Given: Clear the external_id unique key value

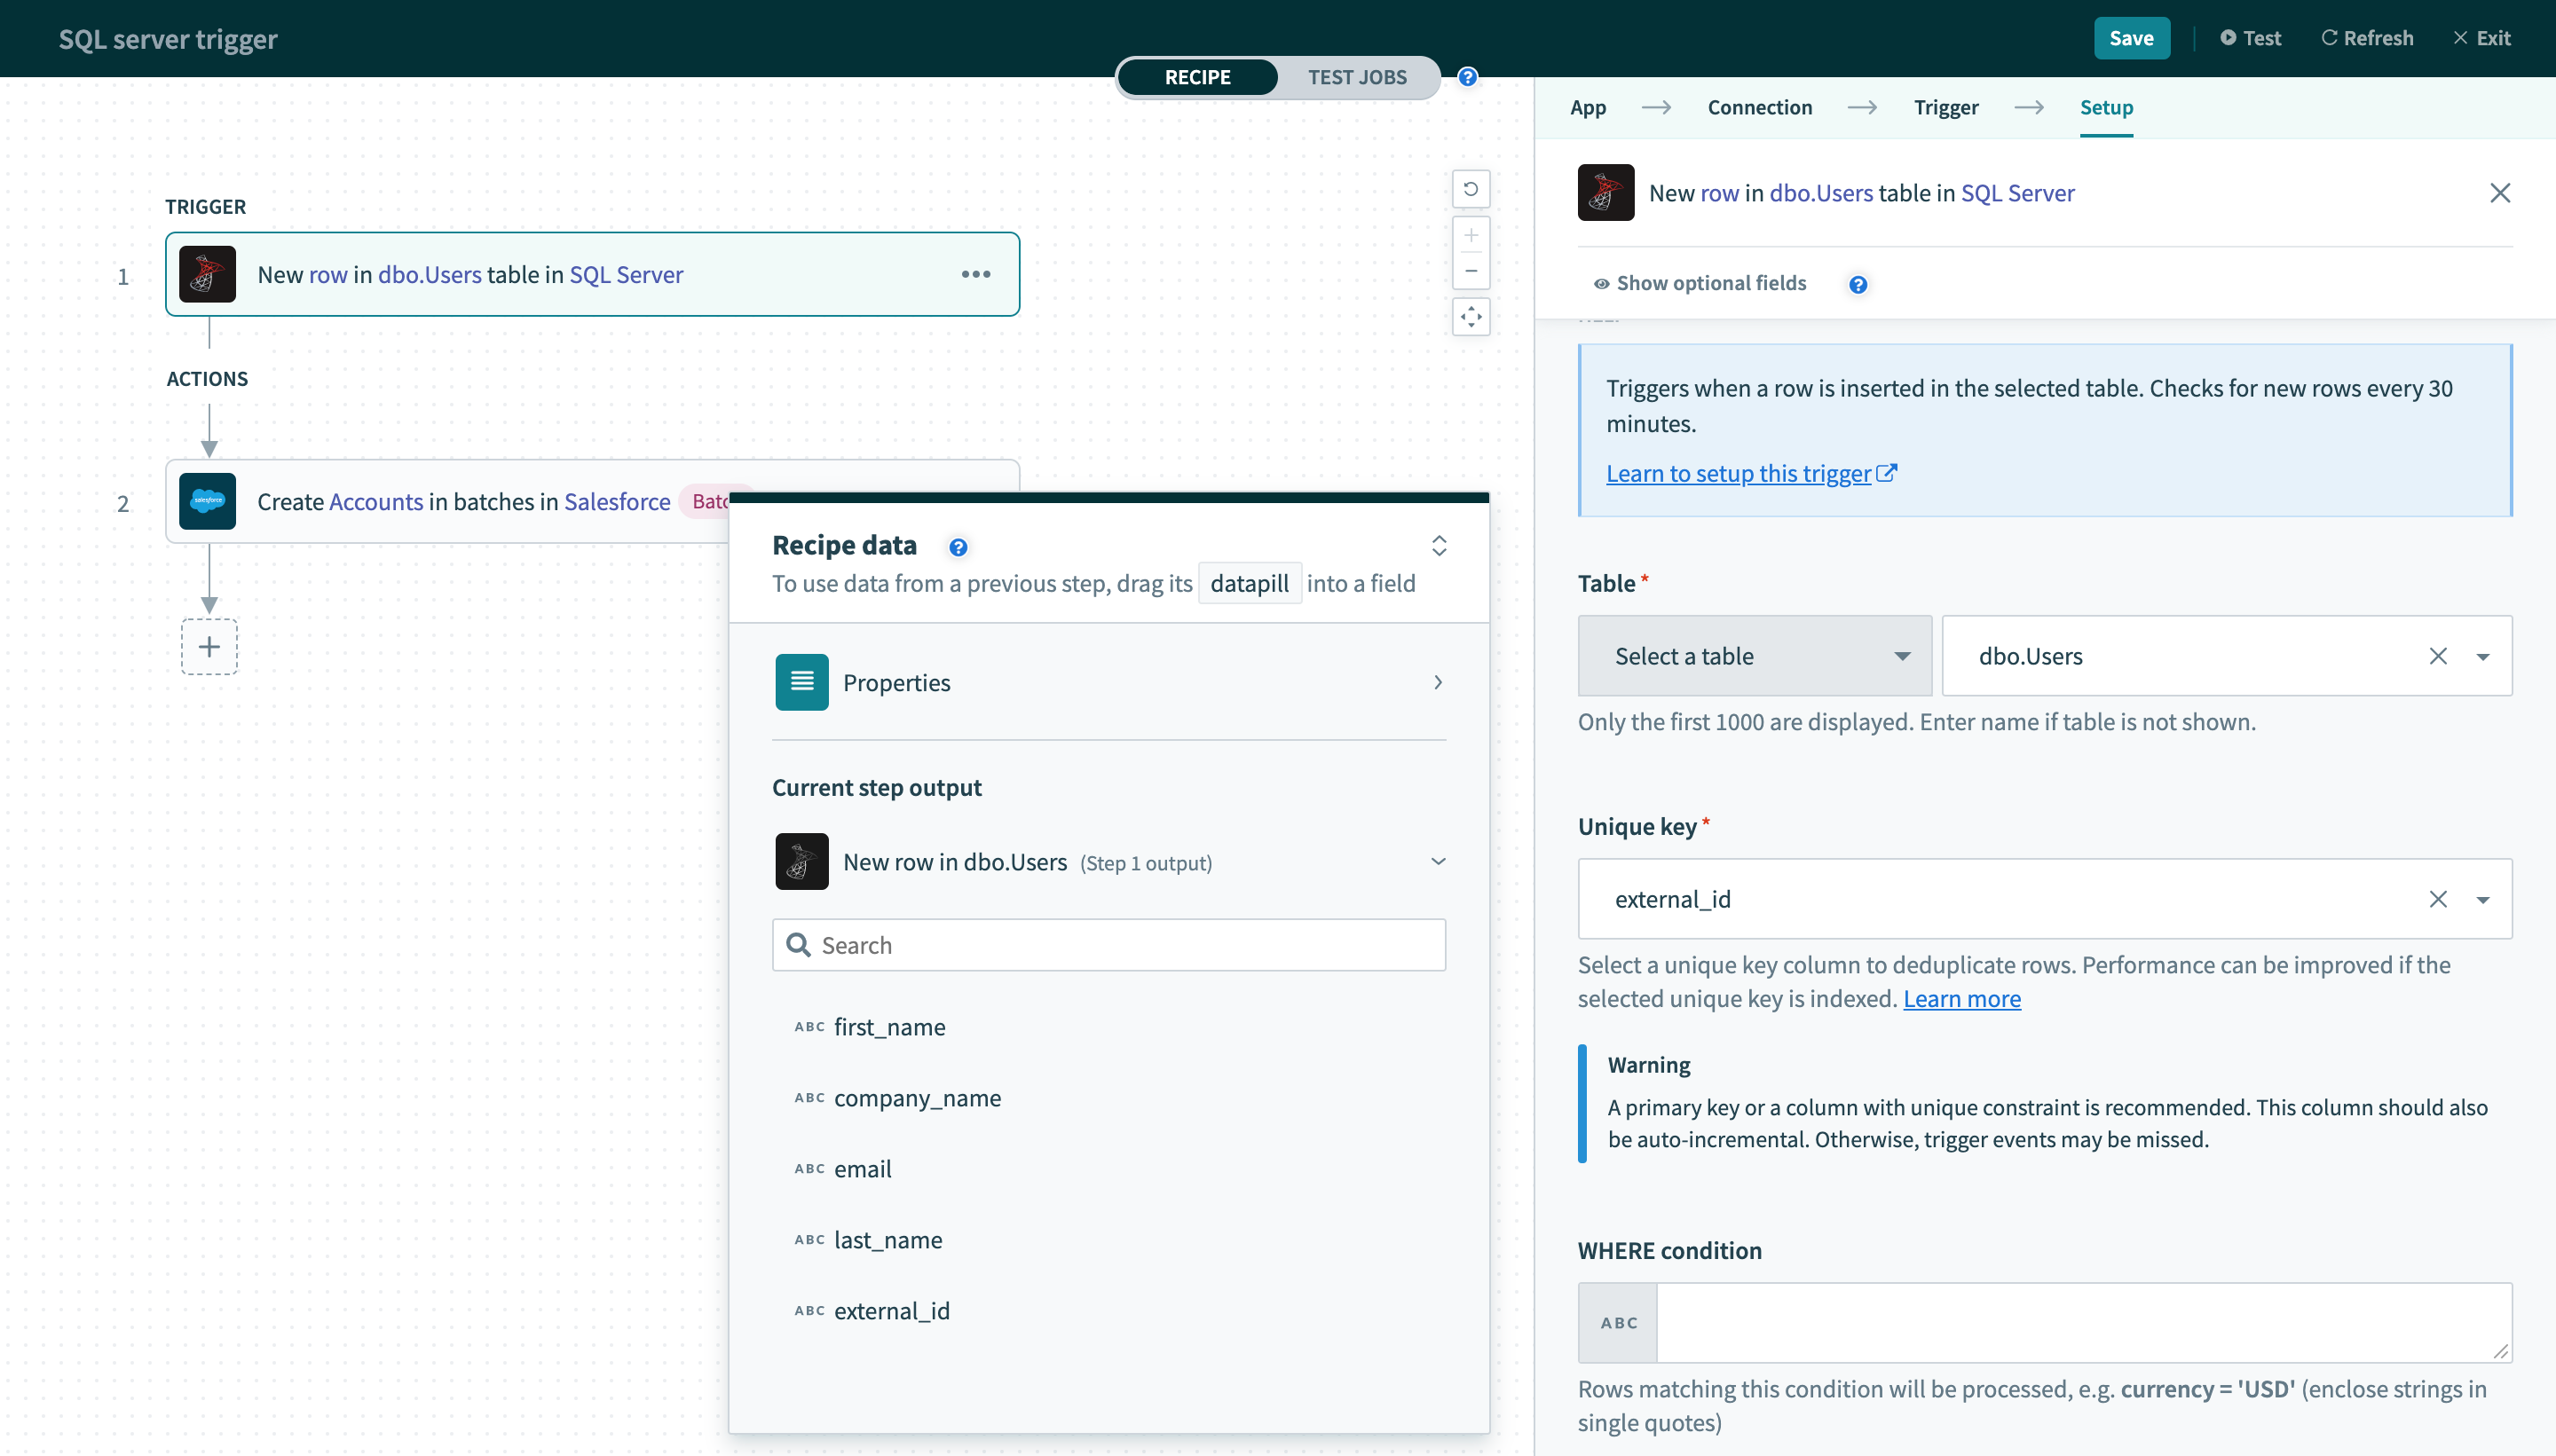Looking at the screenshot, I should 2437,899.
